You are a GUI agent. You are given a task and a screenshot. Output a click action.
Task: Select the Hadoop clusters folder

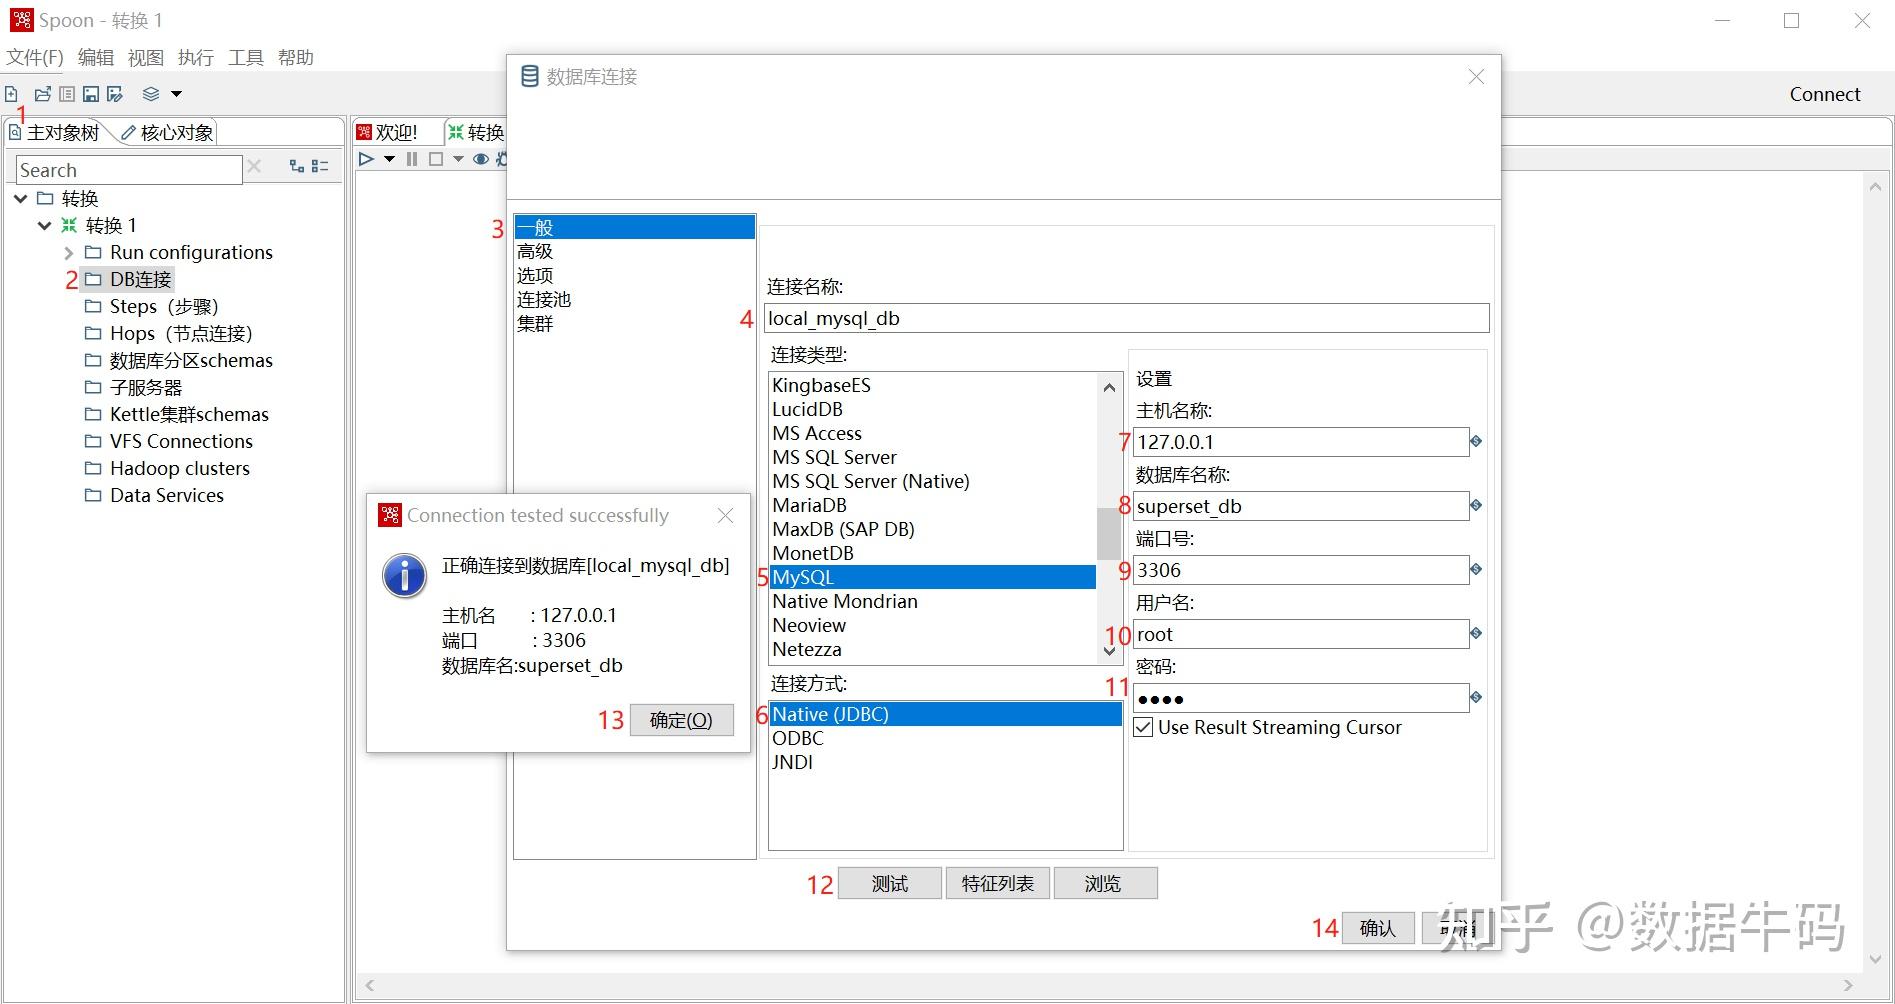coord(167,468)
